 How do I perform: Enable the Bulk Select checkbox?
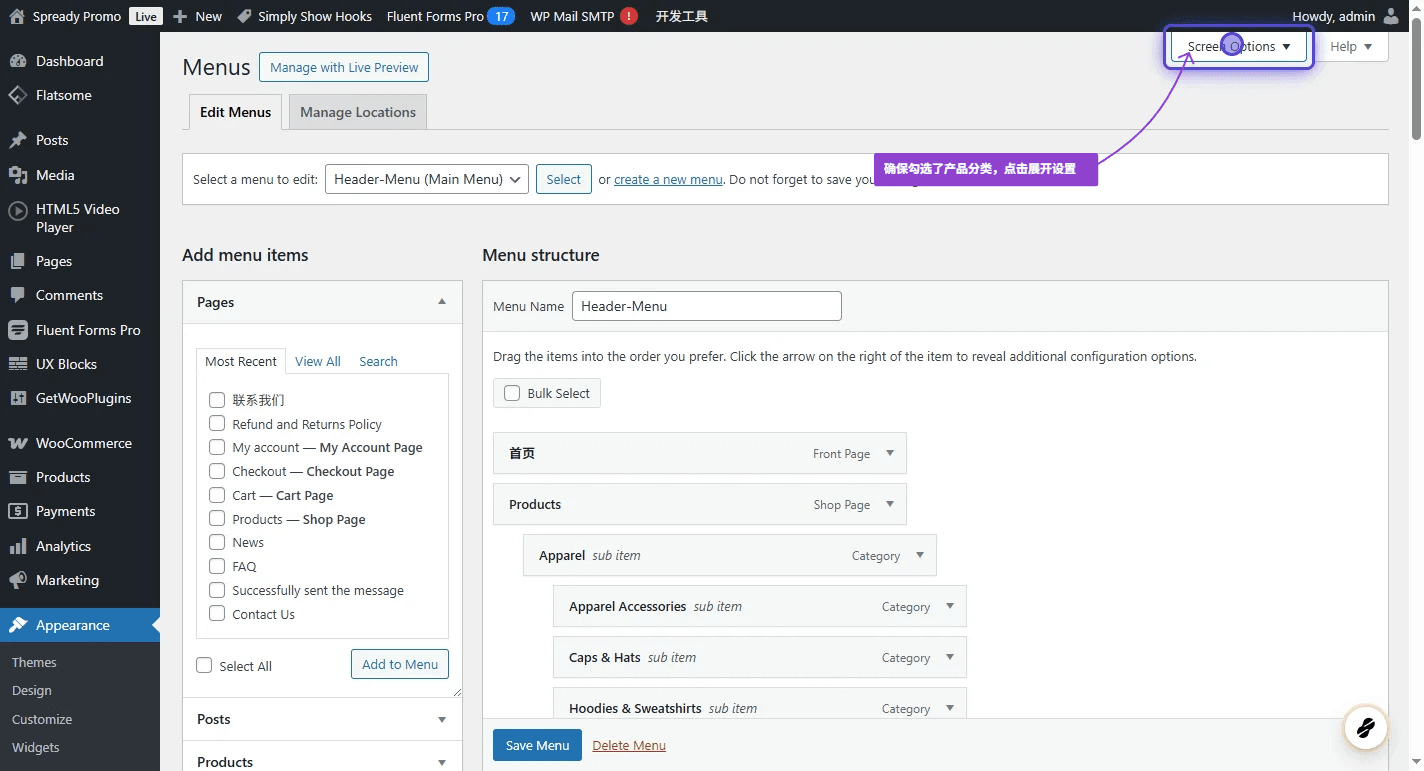point(512,393)
